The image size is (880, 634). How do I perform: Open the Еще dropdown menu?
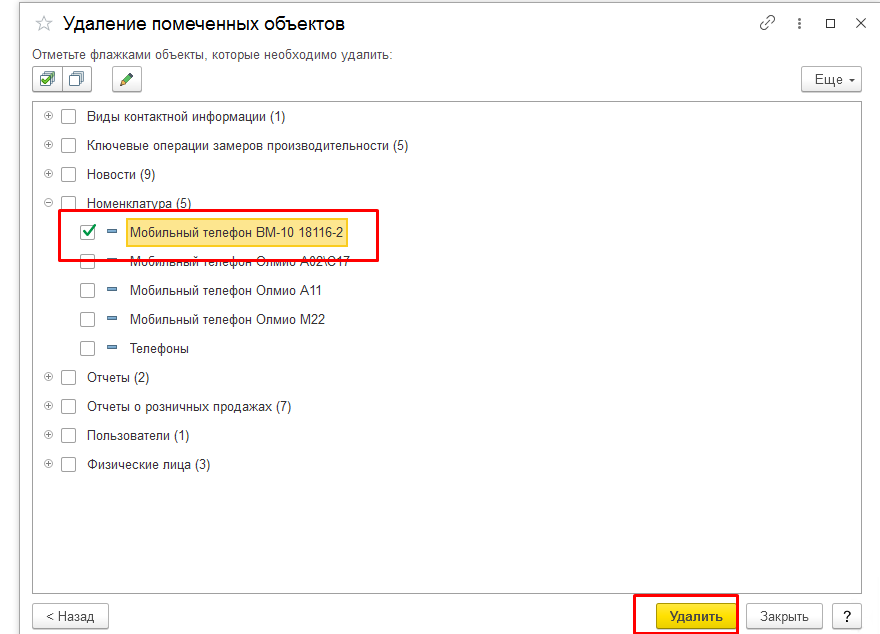(x=831, y=80)
